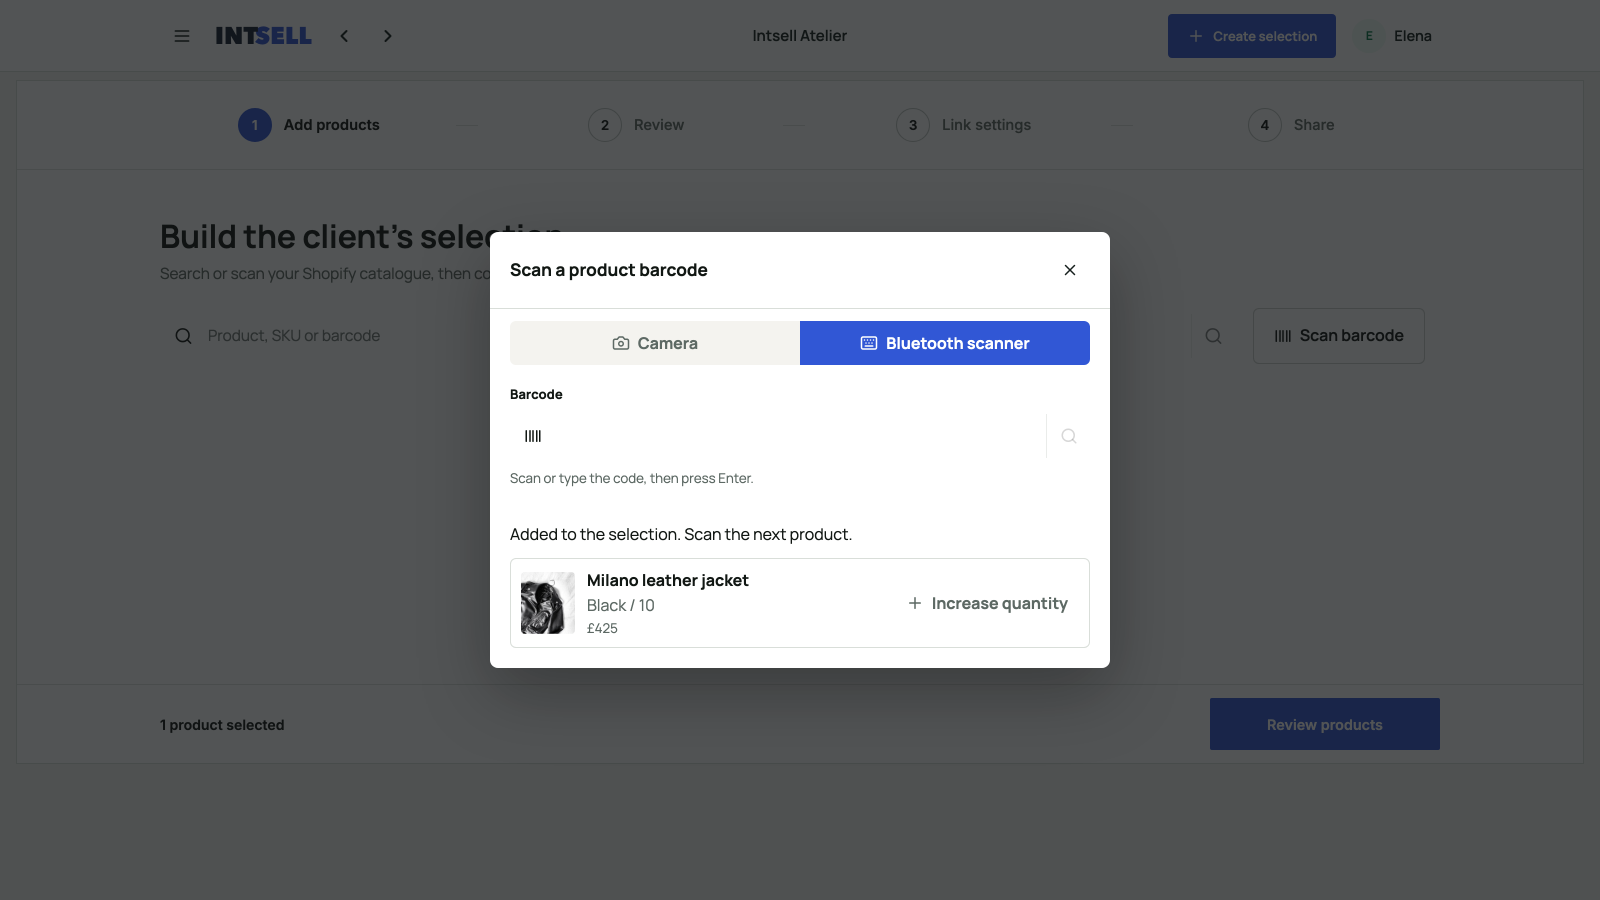This screenshot has width=1600, height=900.
Task: Open the hamburger navigation menu
Action: [x=182, y=36]
